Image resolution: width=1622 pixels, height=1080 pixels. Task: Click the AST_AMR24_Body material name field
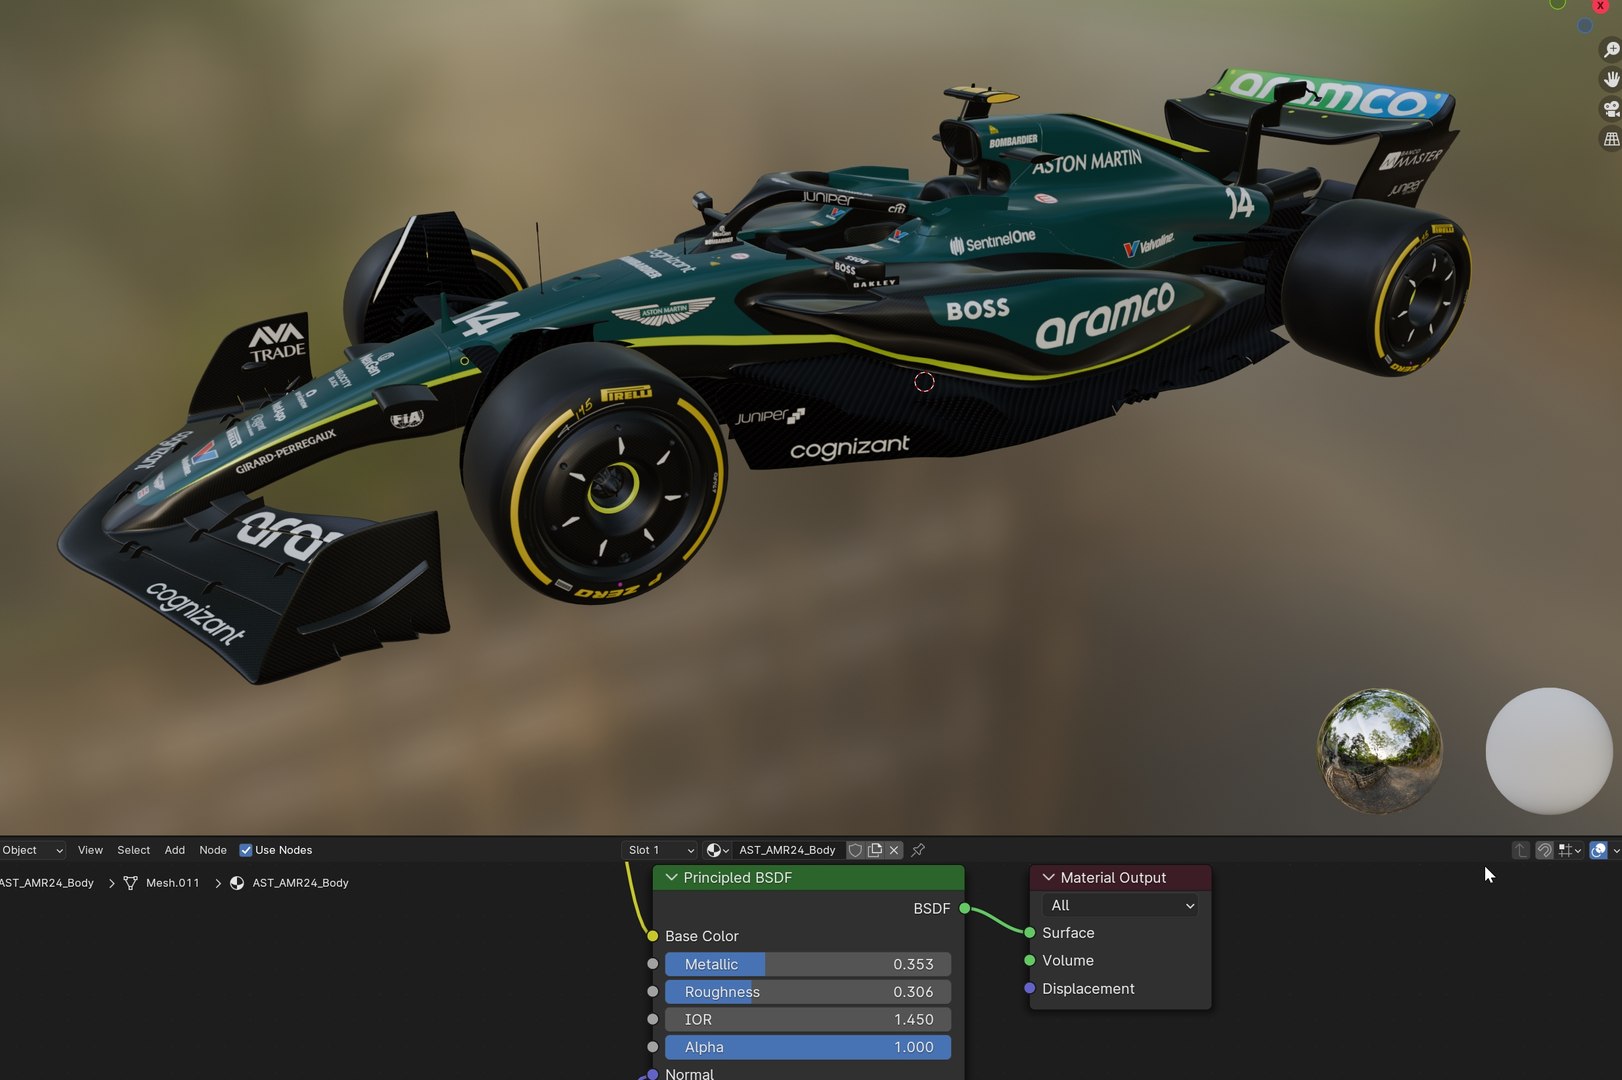click(x=788, y=850)
